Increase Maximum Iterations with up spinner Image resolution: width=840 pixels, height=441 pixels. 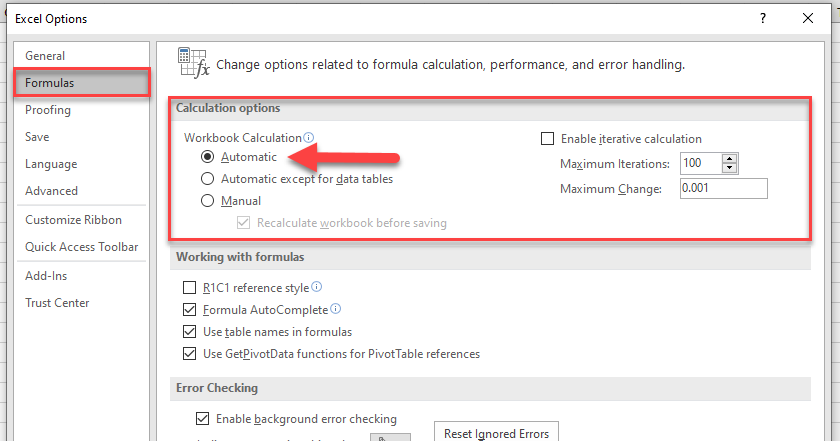[x=730, y=158]
